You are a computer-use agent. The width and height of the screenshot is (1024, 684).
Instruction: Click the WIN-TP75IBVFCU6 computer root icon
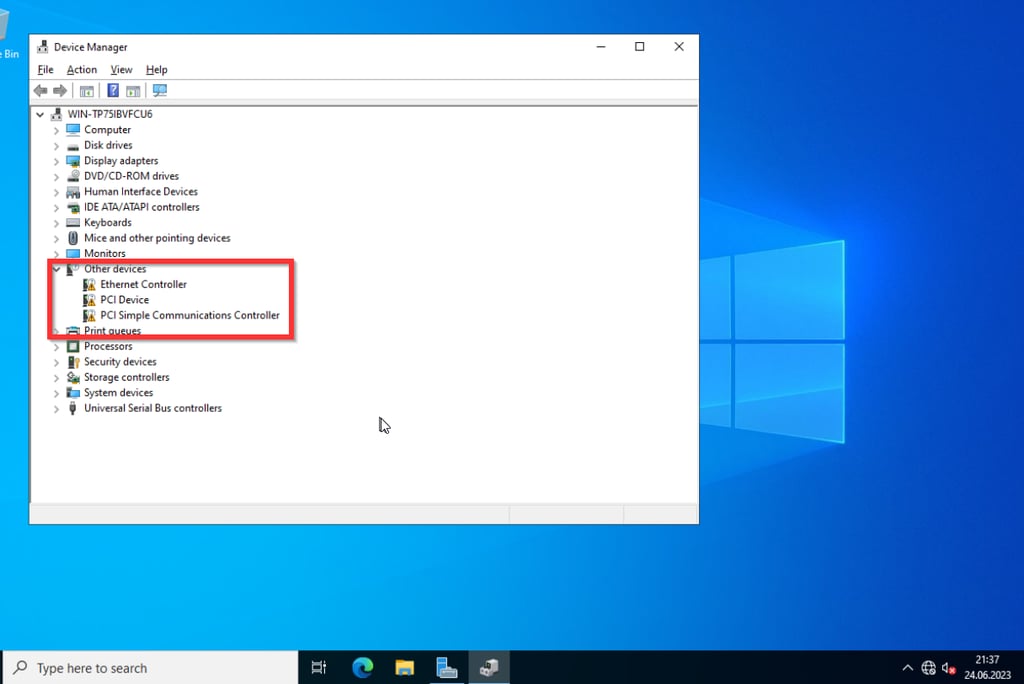(x=57, y=114)
